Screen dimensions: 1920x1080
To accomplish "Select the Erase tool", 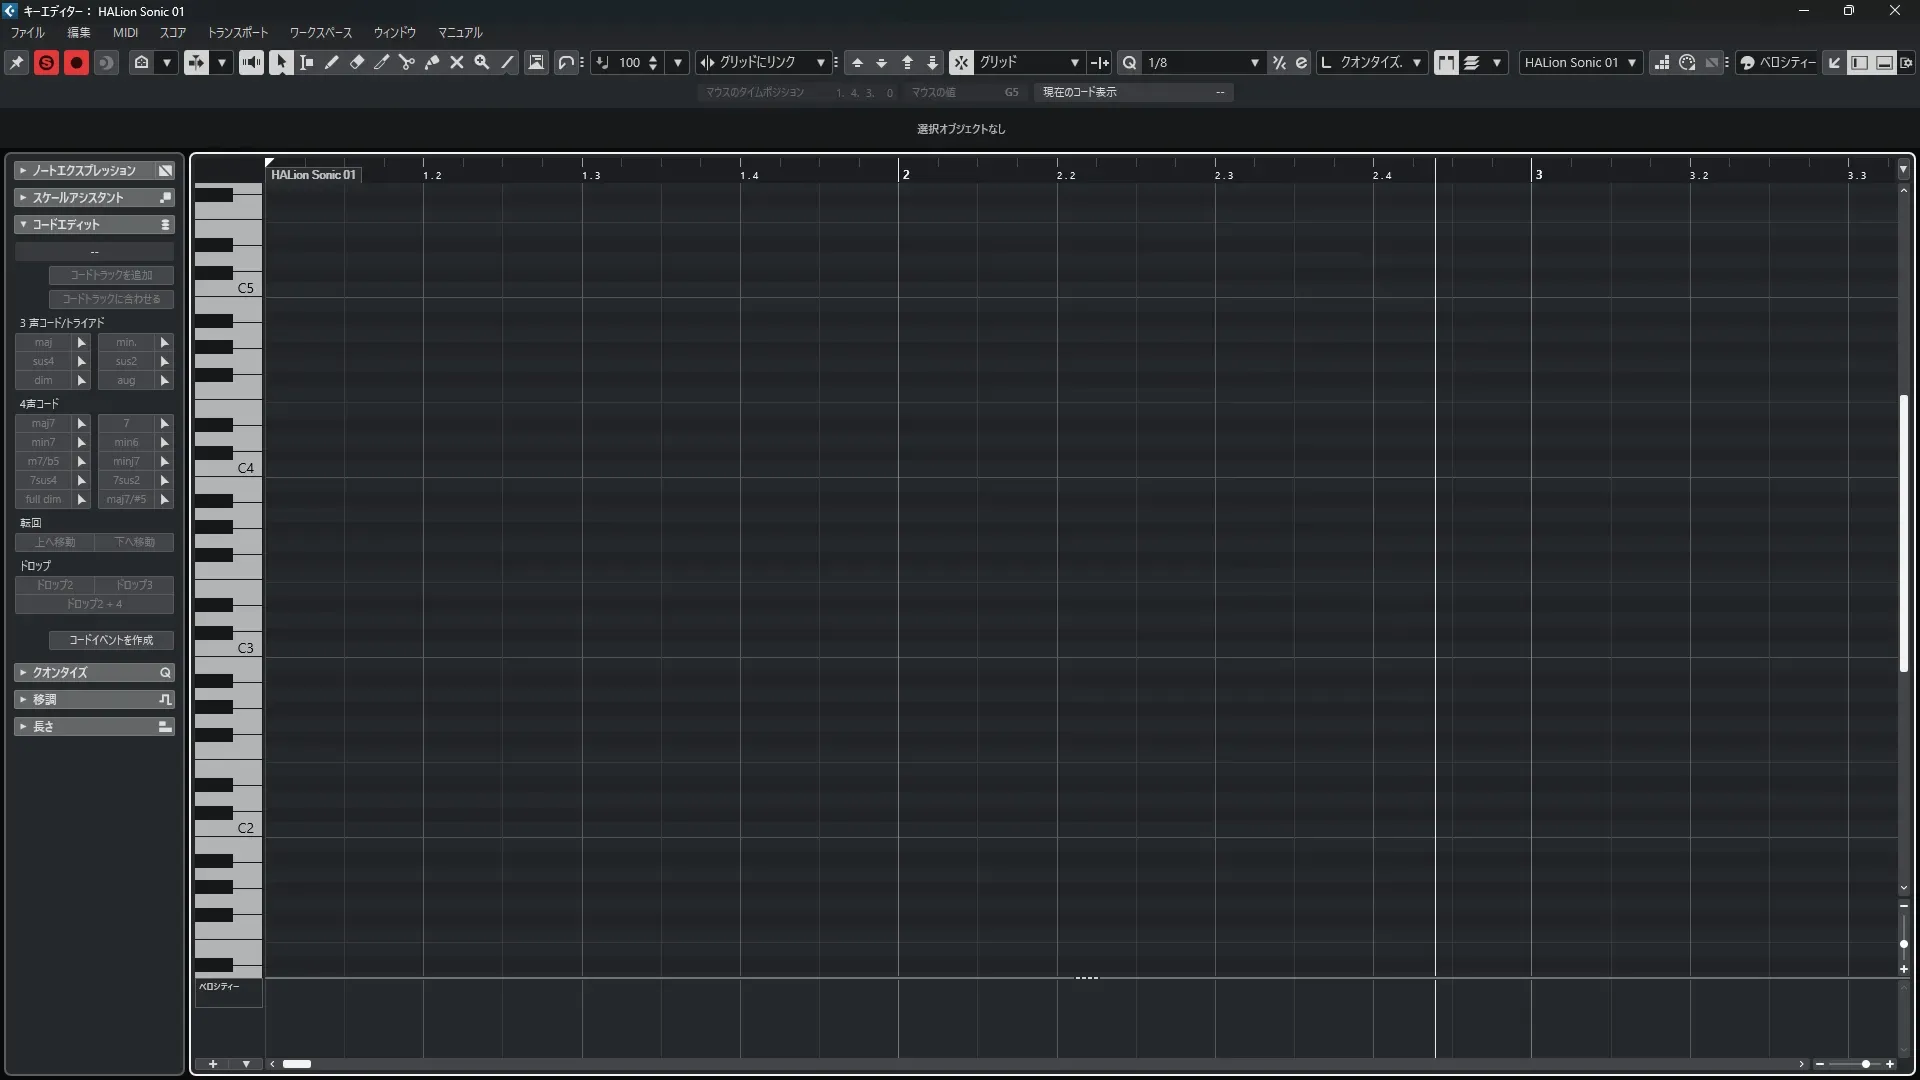I will click(x=357, y=62).
